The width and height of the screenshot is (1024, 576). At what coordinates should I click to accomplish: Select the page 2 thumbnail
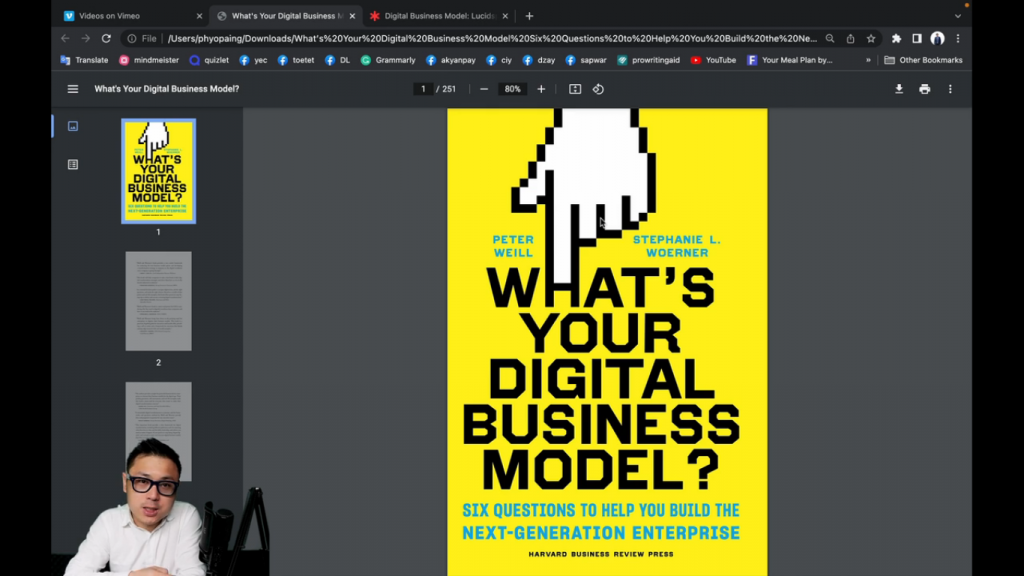point(159,301)
